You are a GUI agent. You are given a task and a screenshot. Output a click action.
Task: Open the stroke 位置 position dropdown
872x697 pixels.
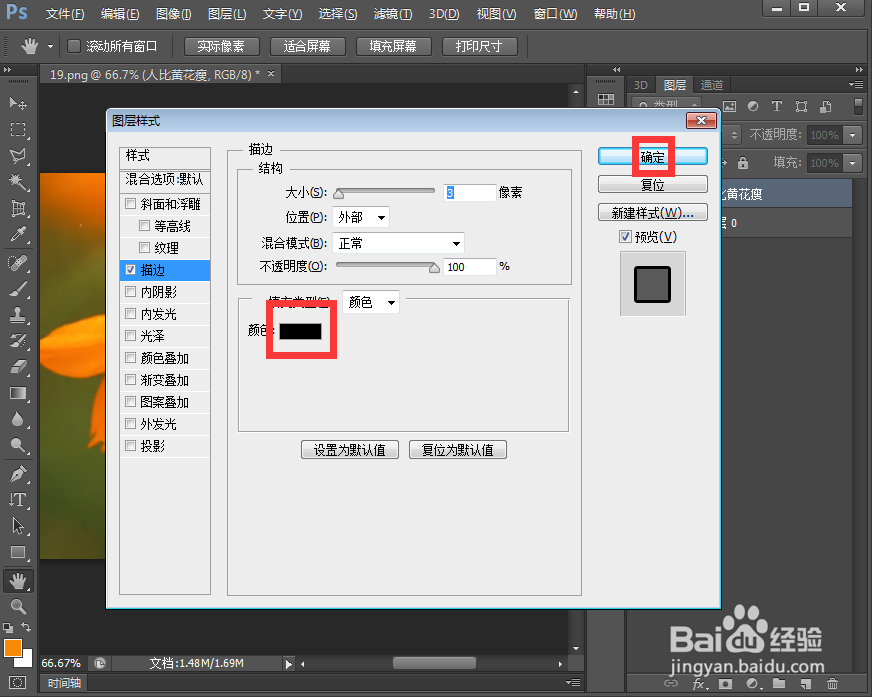point(362,217)
